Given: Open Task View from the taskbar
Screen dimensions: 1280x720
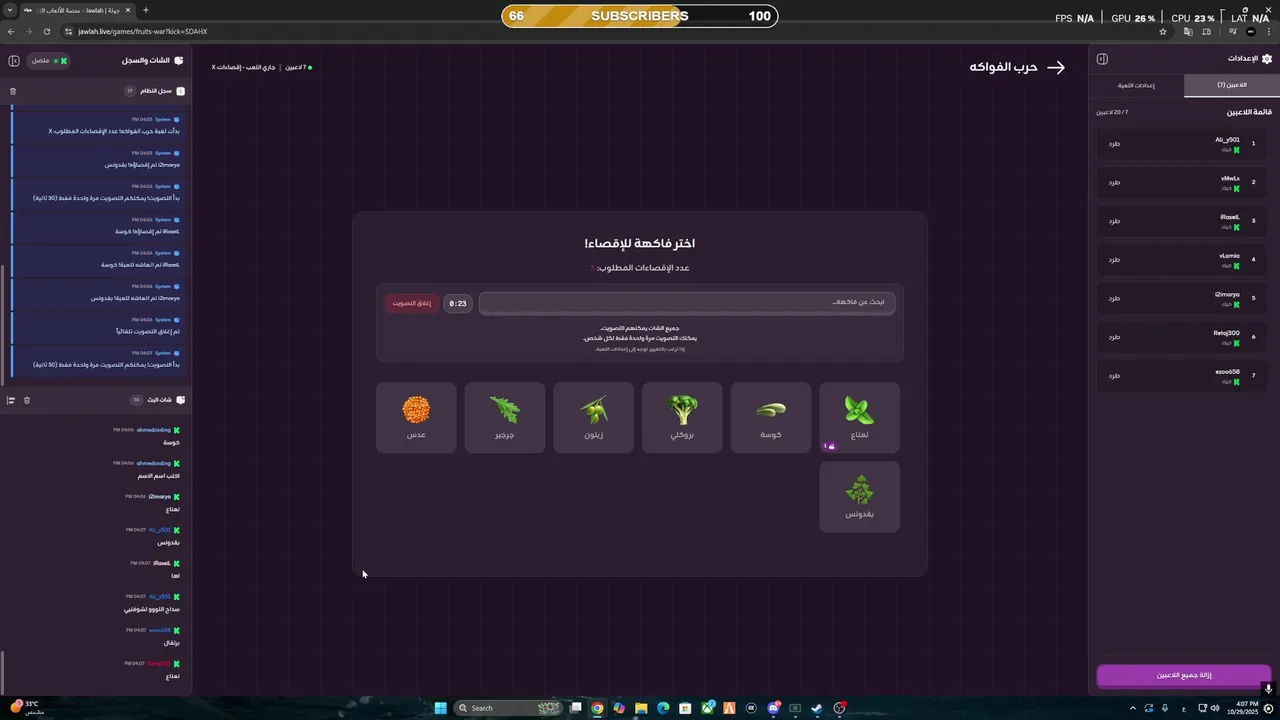Looking at the screenshot, I should click(x=576, y=708).
